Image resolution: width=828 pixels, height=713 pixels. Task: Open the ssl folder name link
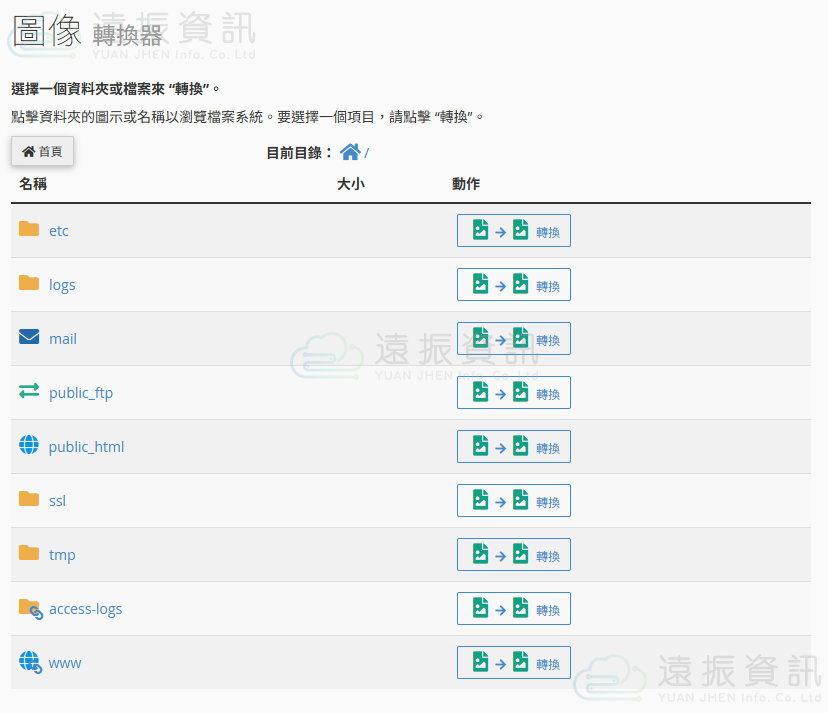pyautogui.click(x=57, y=501)
